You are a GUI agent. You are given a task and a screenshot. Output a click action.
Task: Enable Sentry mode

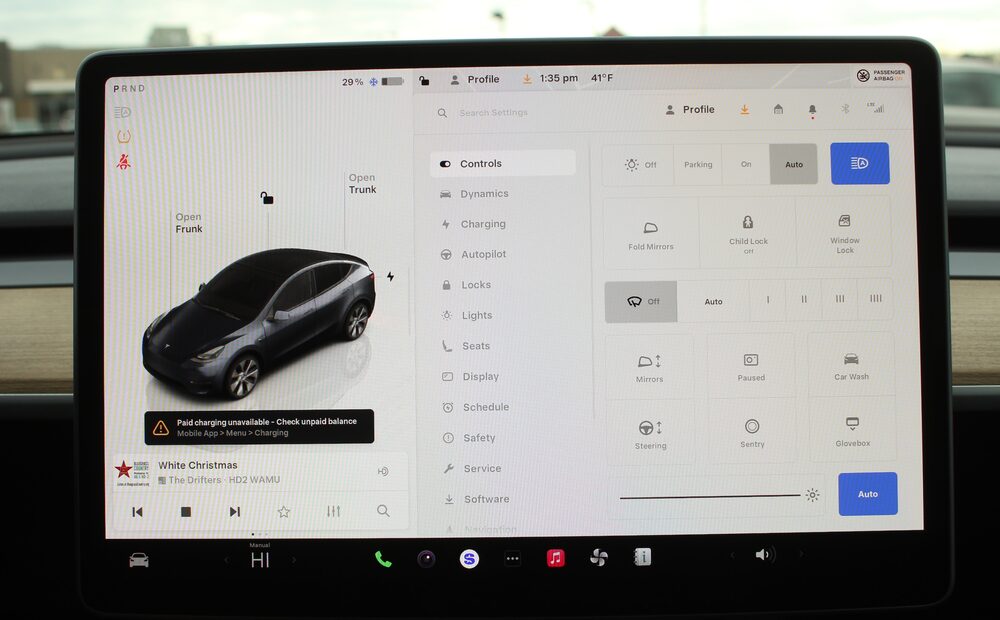[752, 432]
